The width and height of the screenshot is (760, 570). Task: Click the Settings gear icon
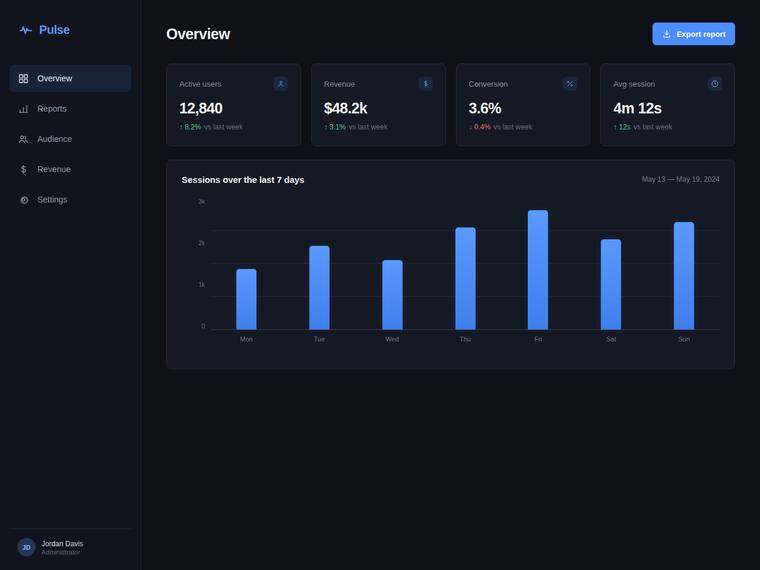(x=24, y=200)
